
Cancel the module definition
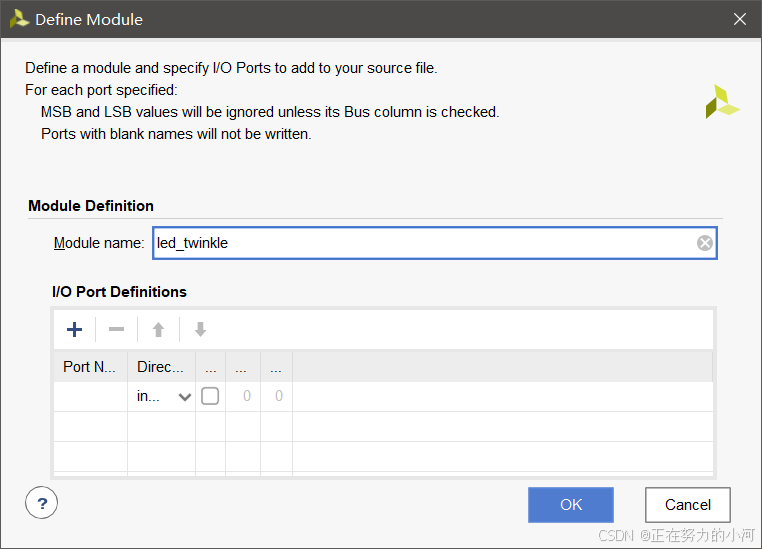pos(688,505)
